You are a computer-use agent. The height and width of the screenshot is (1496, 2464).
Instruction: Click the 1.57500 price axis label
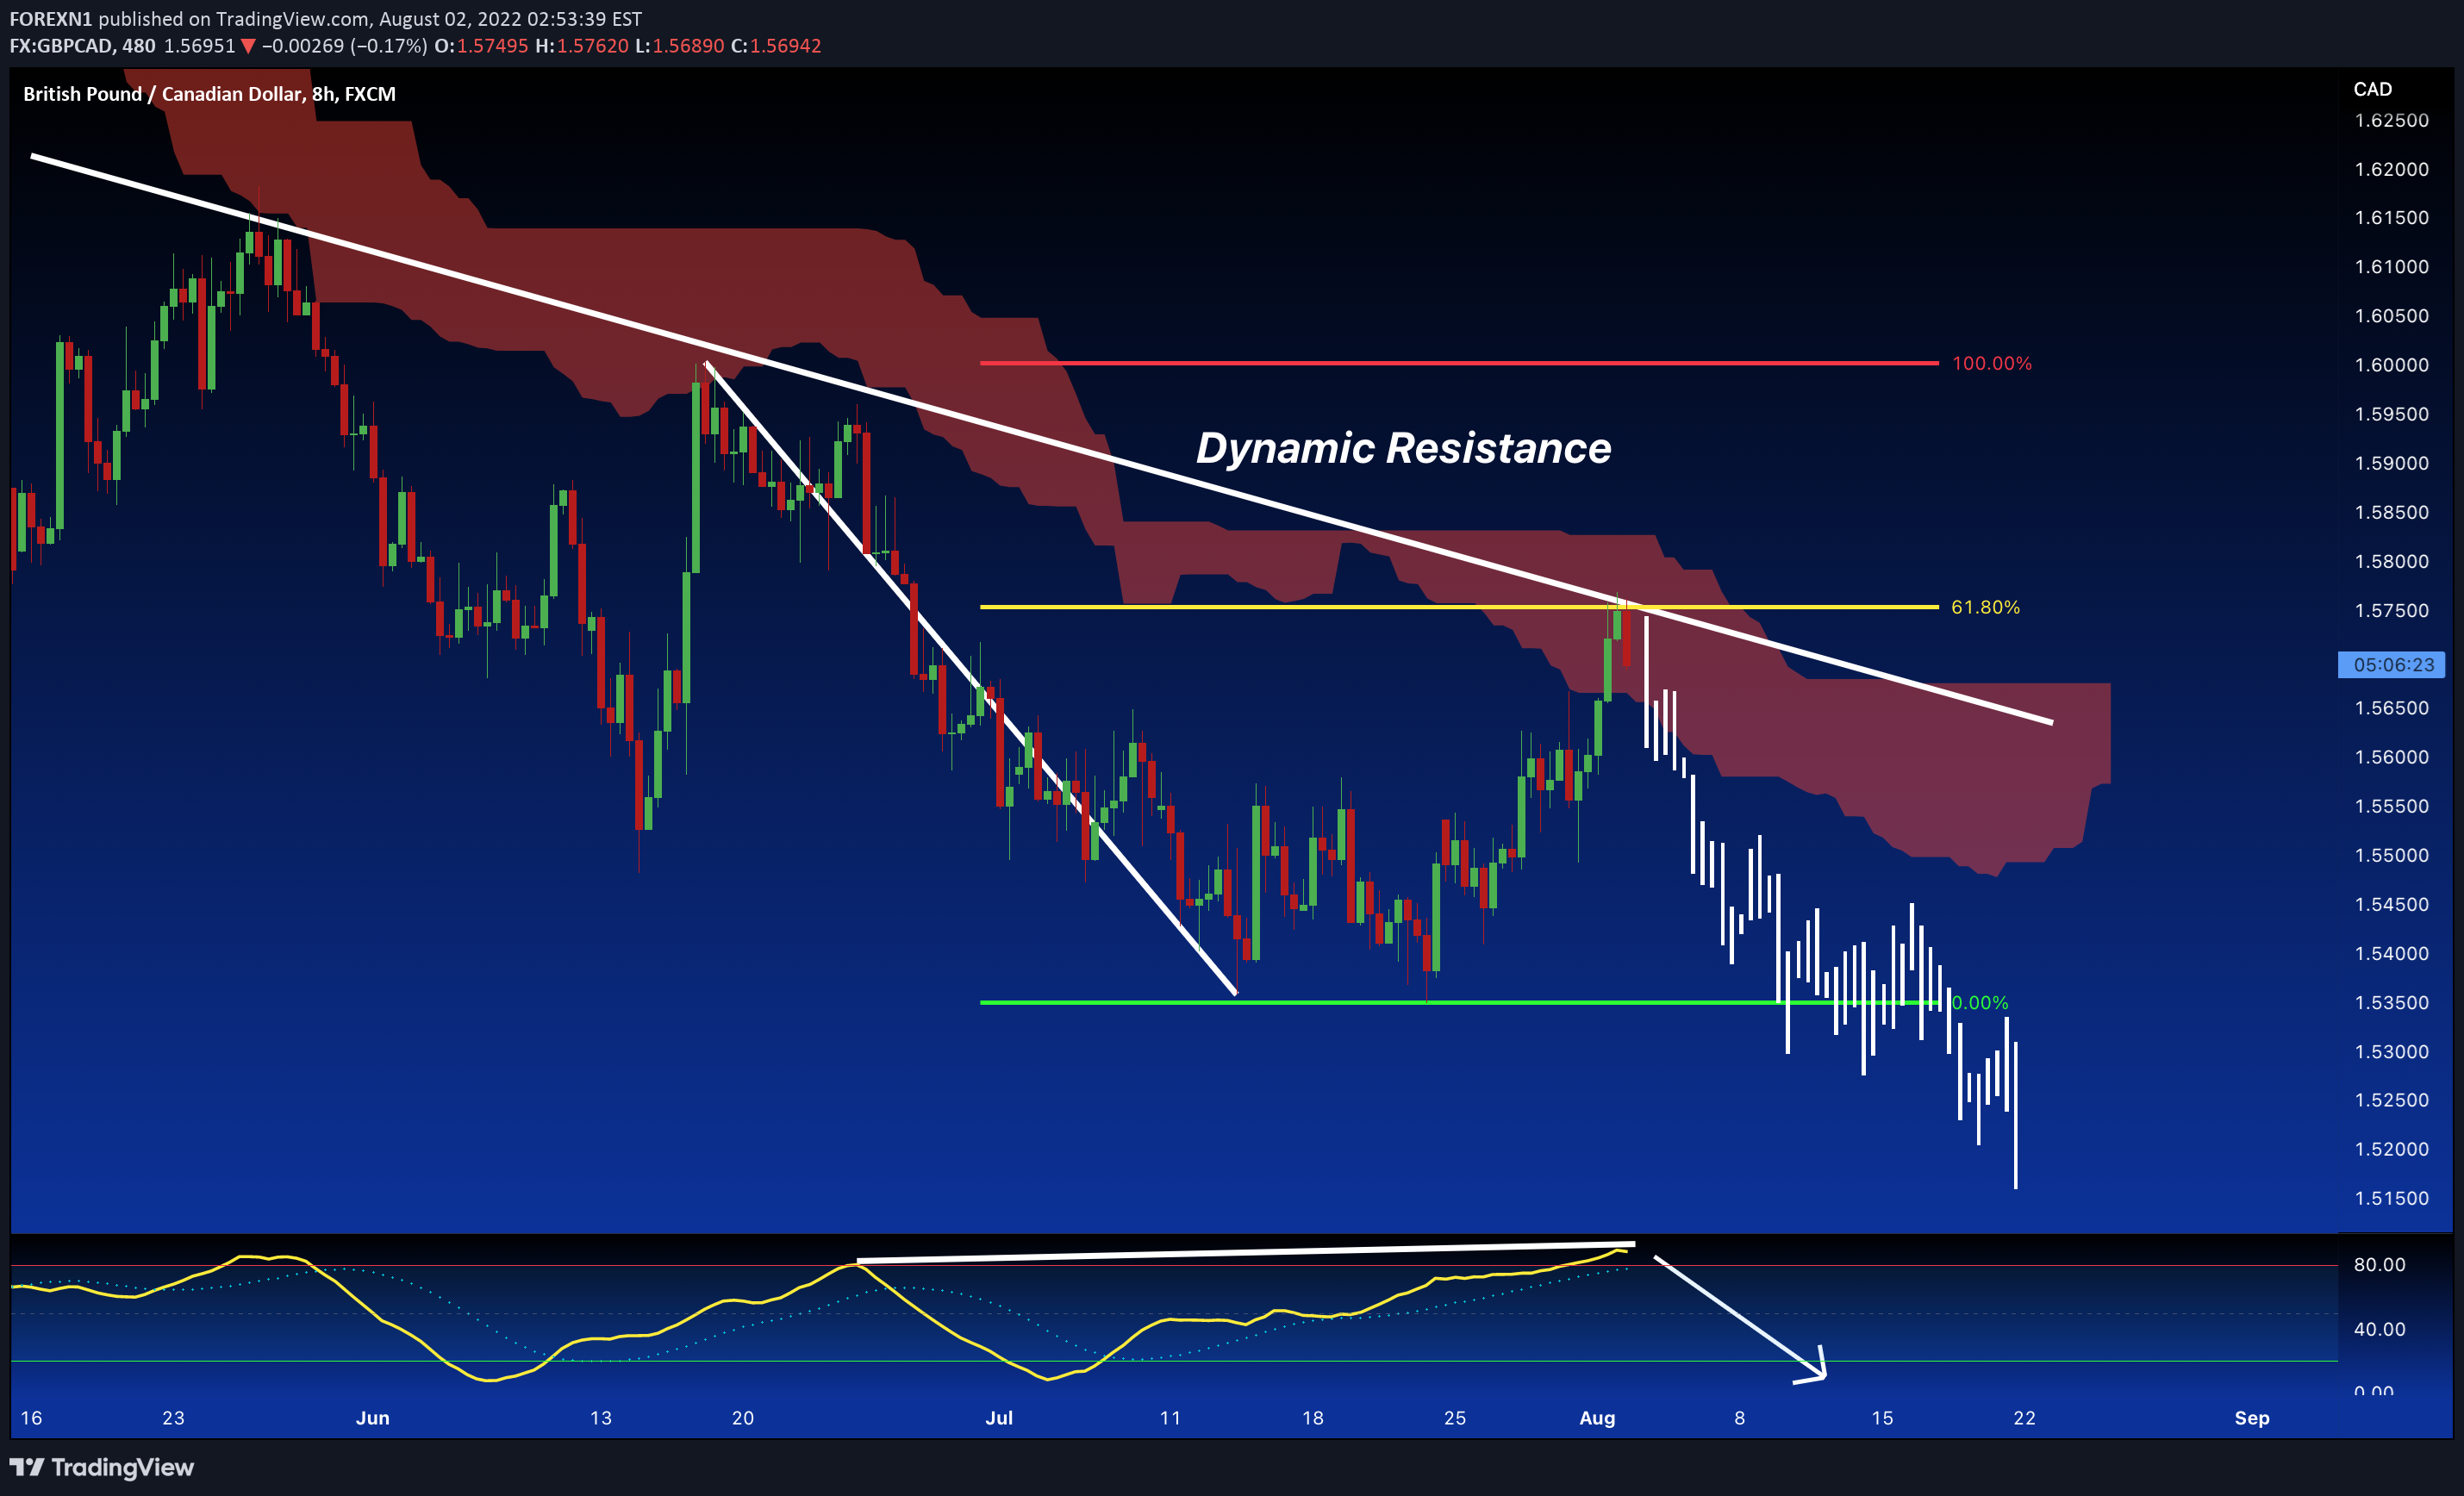click(2391, 610)
